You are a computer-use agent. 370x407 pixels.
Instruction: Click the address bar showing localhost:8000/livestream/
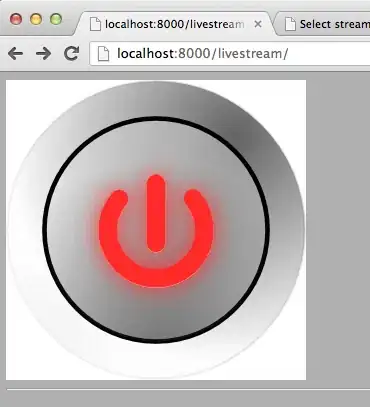pyautogui.click(x=230, y=54)
